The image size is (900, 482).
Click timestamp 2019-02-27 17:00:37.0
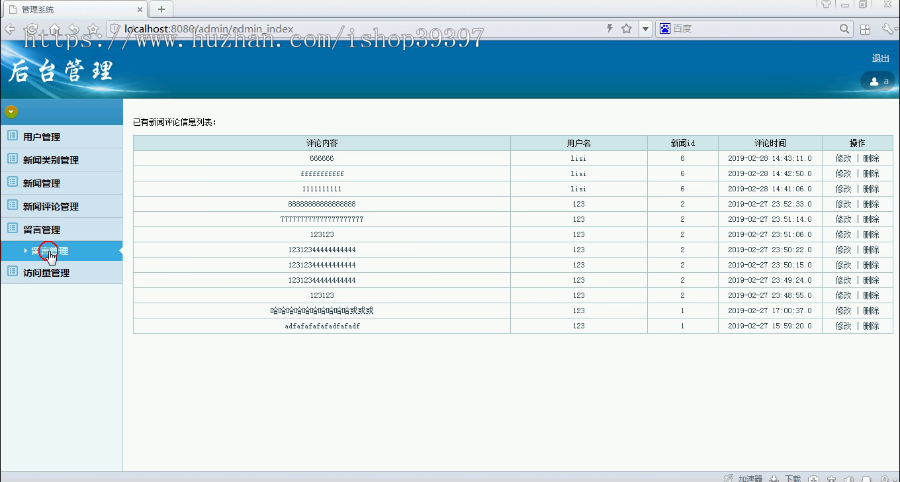point(770,310)
